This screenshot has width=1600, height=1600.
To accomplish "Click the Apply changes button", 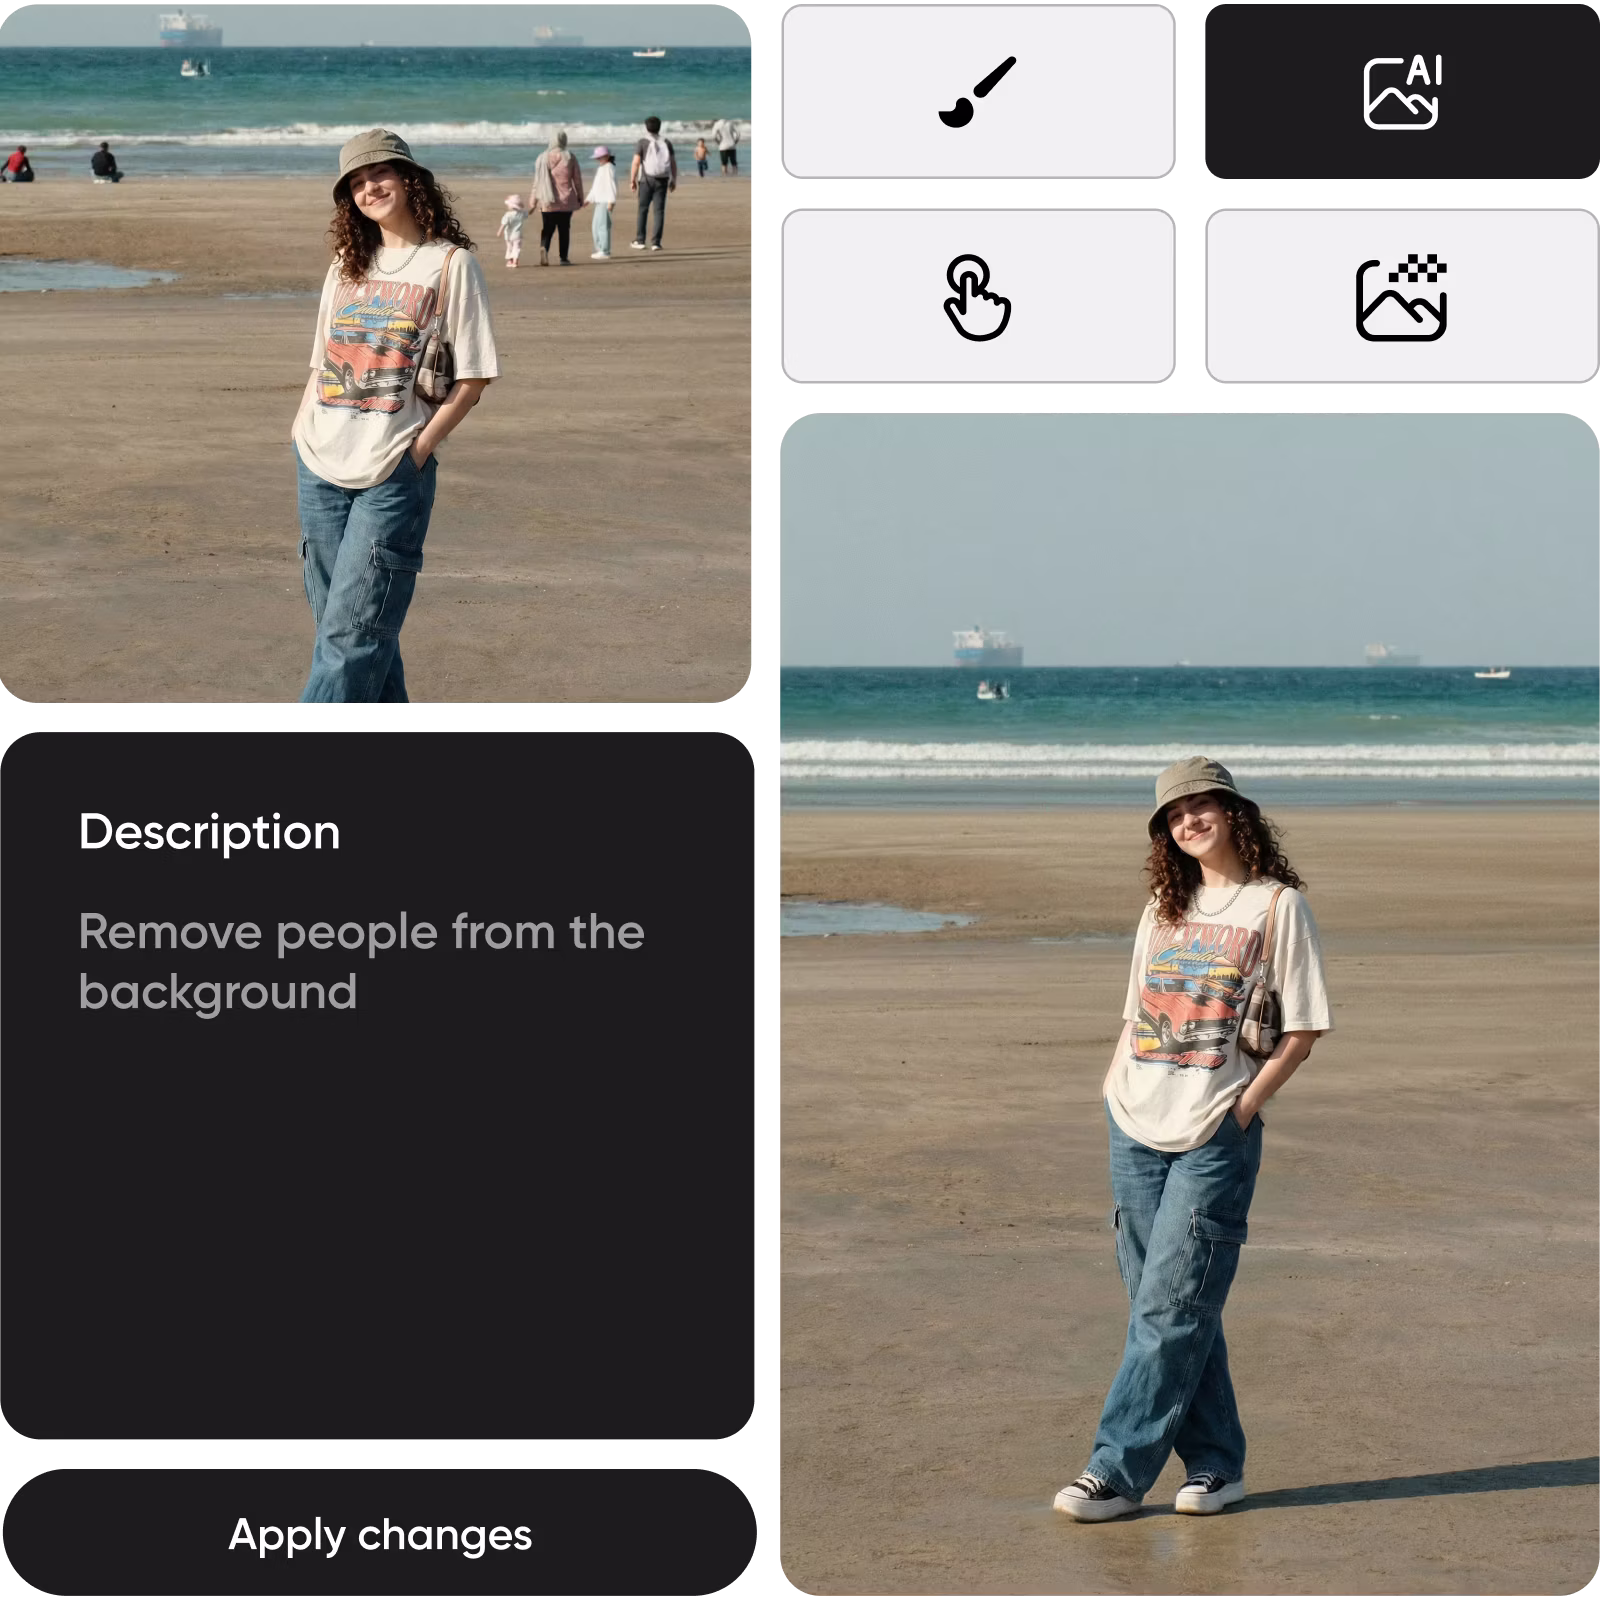I will pyautogui.click(x=379, y=1533).
